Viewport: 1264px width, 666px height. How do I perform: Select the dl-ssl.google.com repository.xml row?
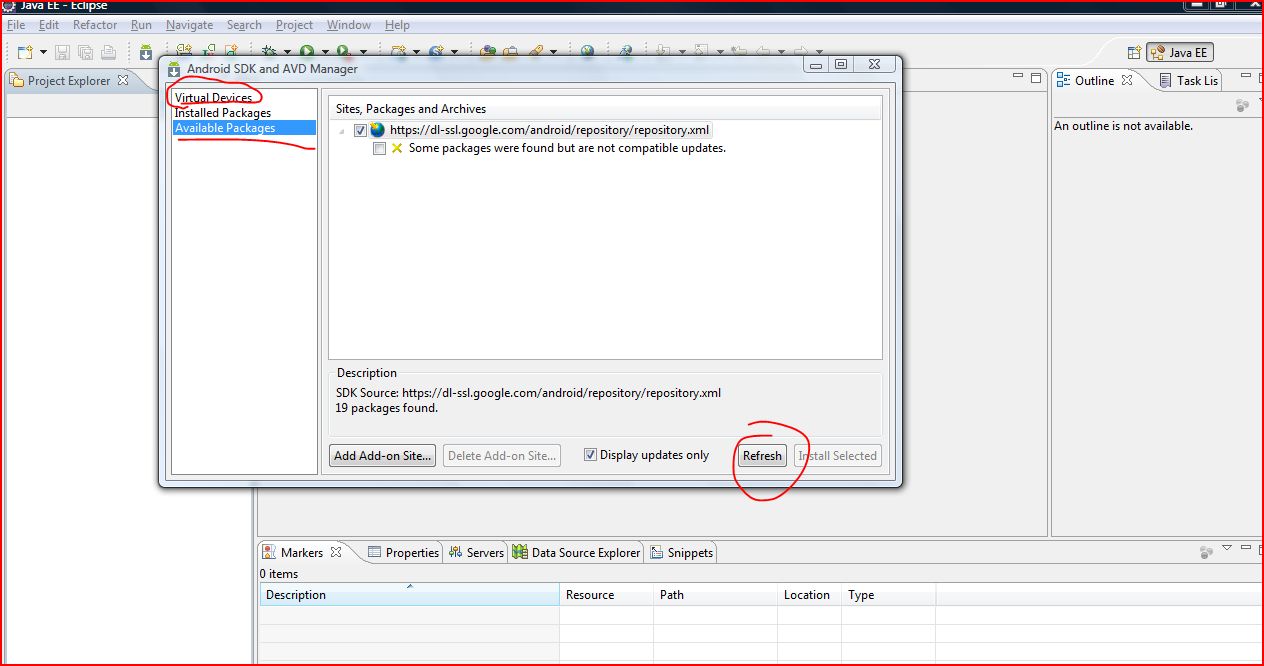(x=550, y=130)
